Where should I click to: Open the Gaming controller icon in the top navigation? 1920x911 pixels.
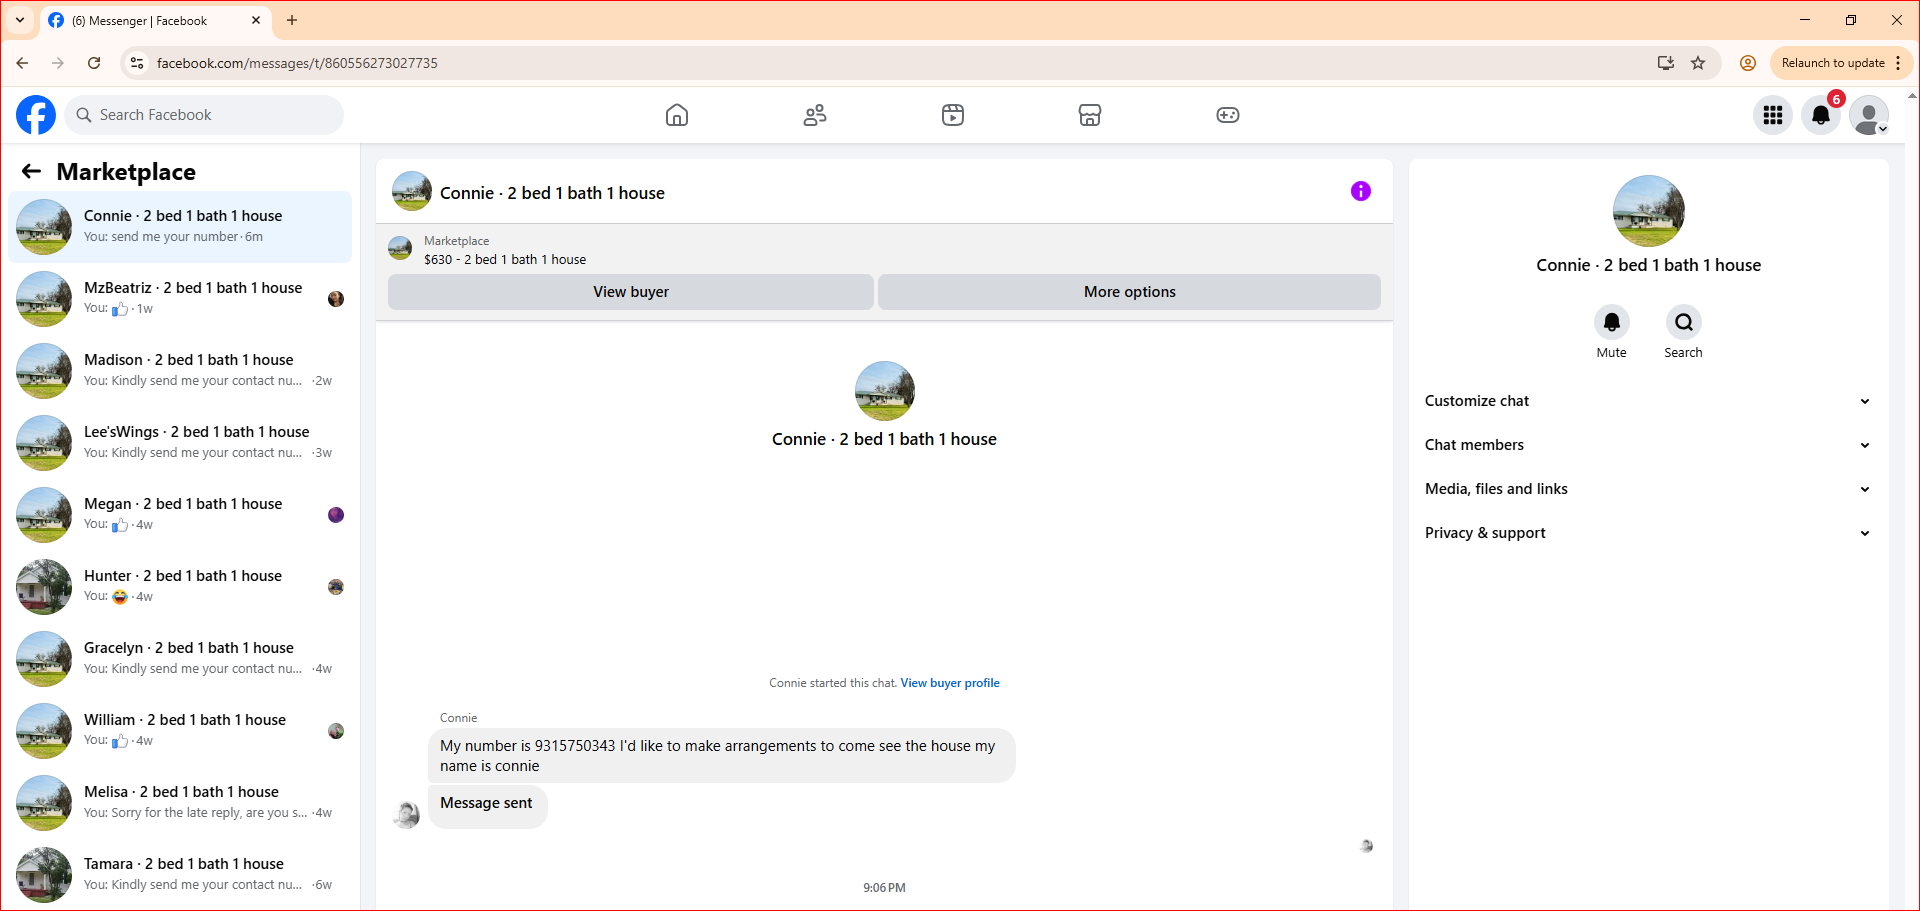1228,115
